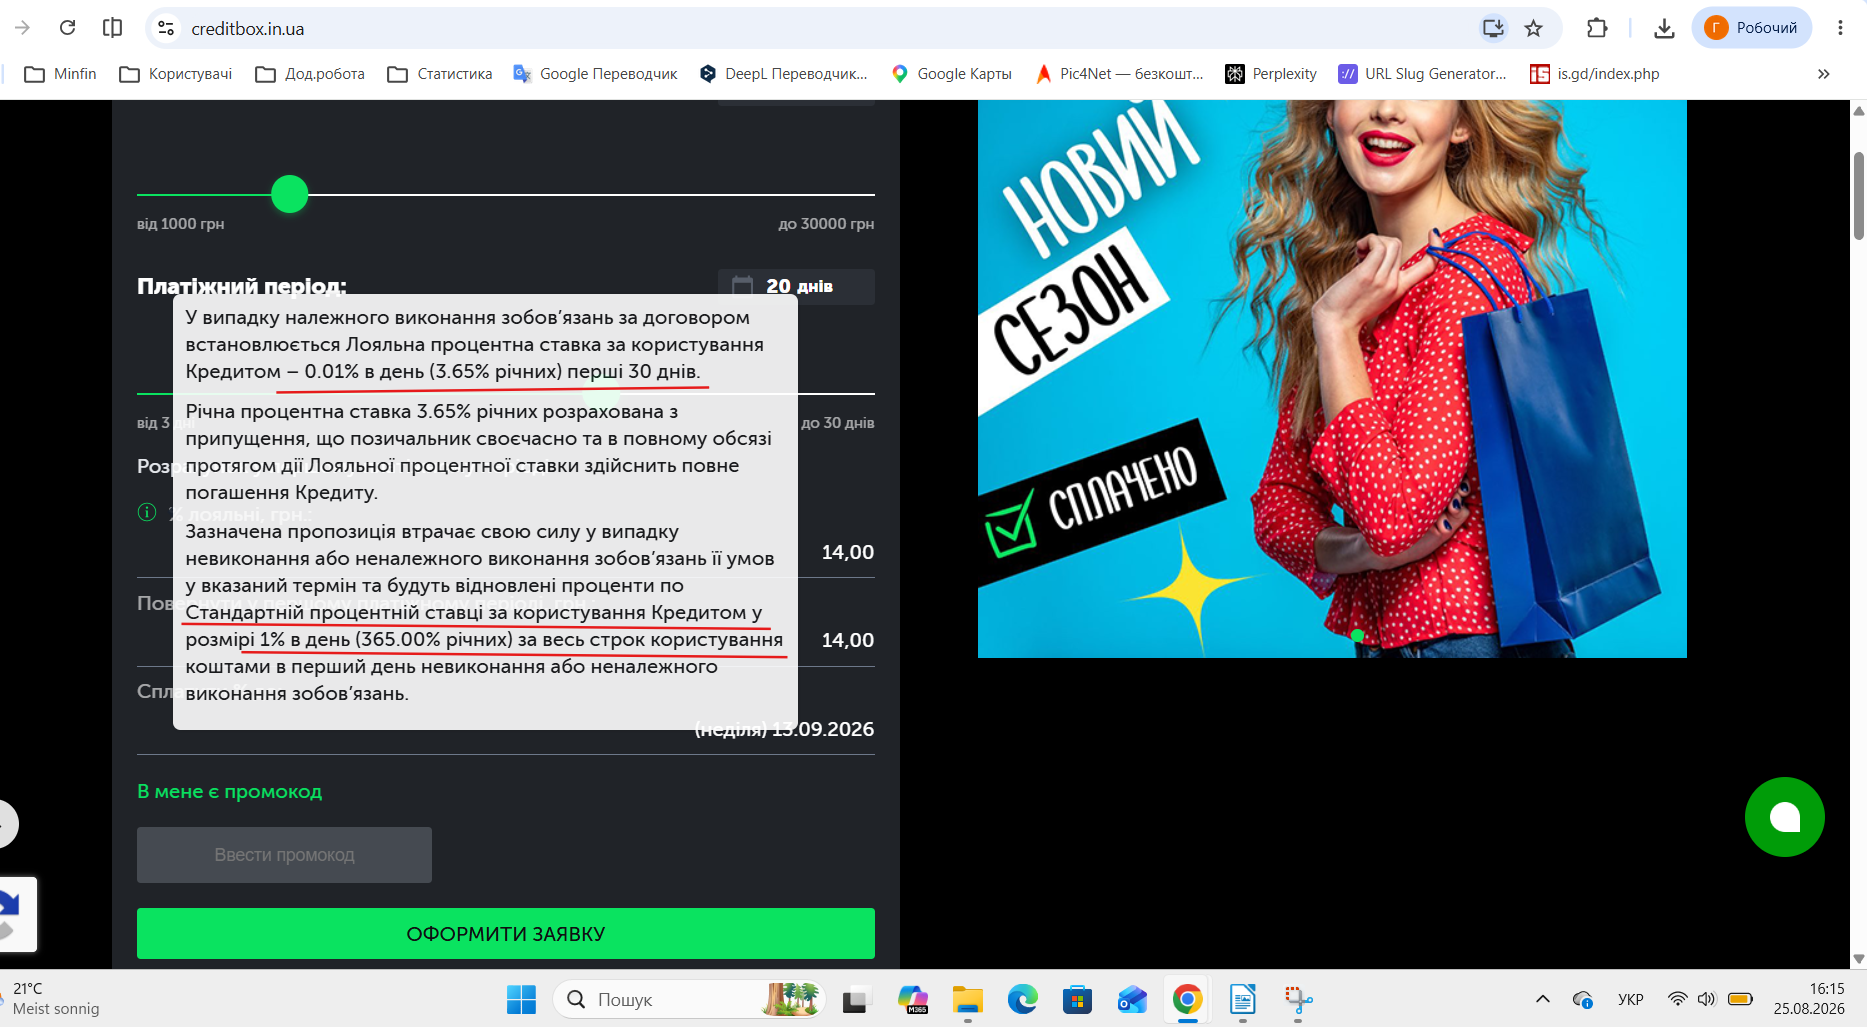Click the scrollbar up arrow
Screen dimensions: 1867x1027
pyautogui.click(x=1859, y=110)
